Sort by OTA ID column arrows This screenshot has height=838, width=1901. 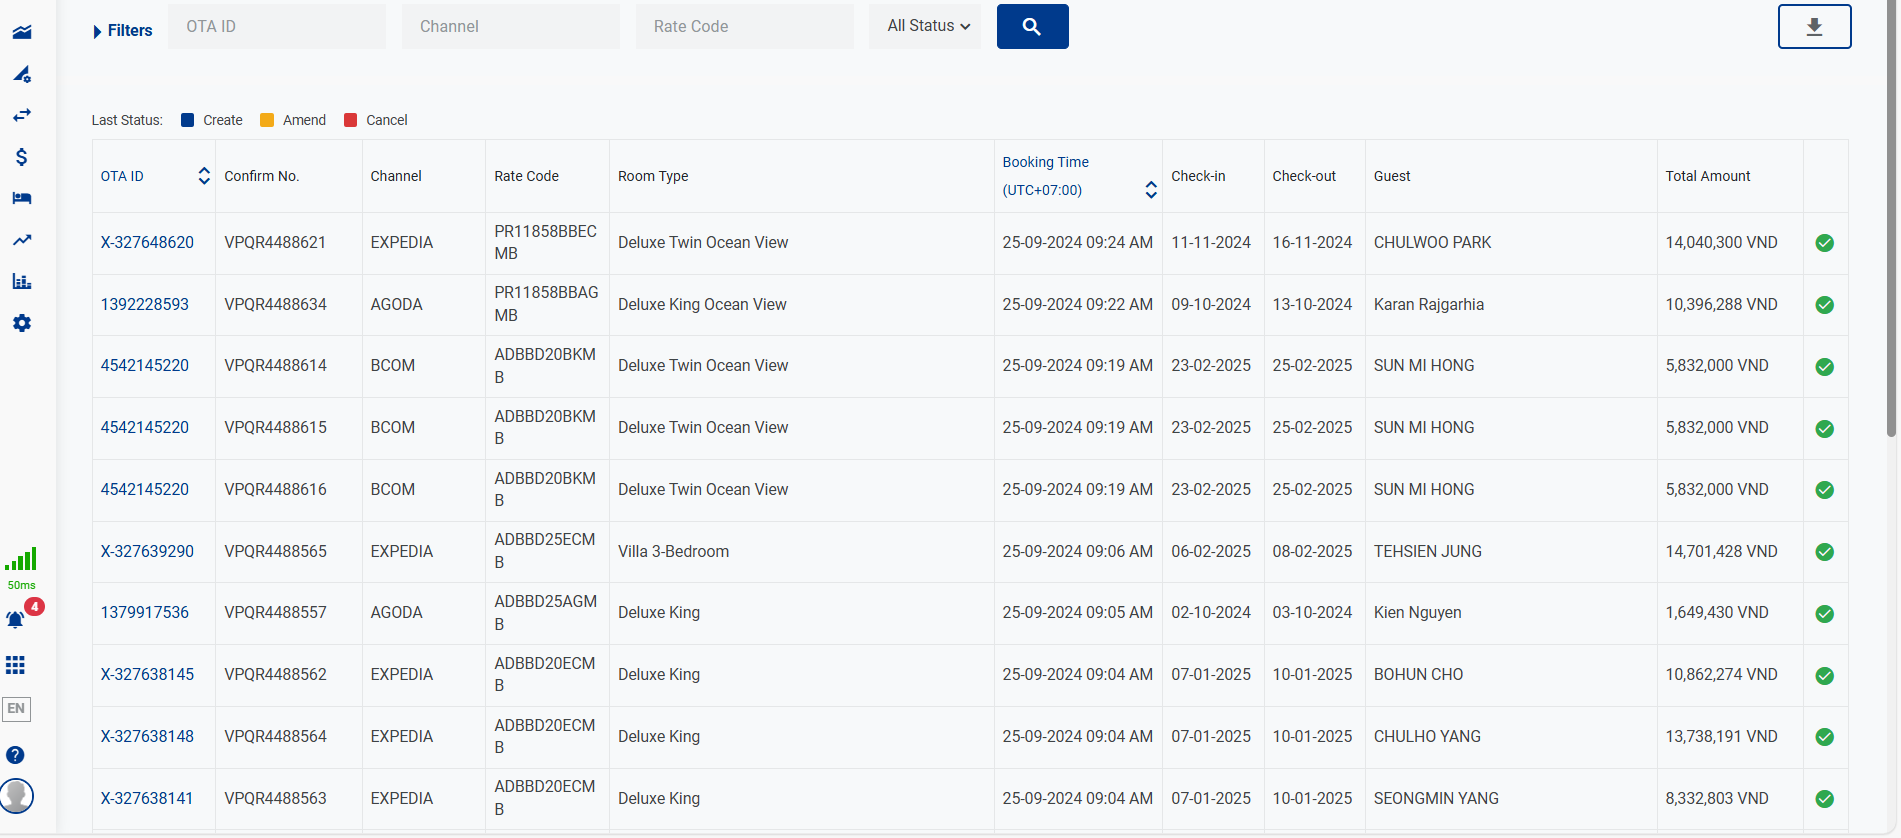pyautogui.click(x=204, y=176)
